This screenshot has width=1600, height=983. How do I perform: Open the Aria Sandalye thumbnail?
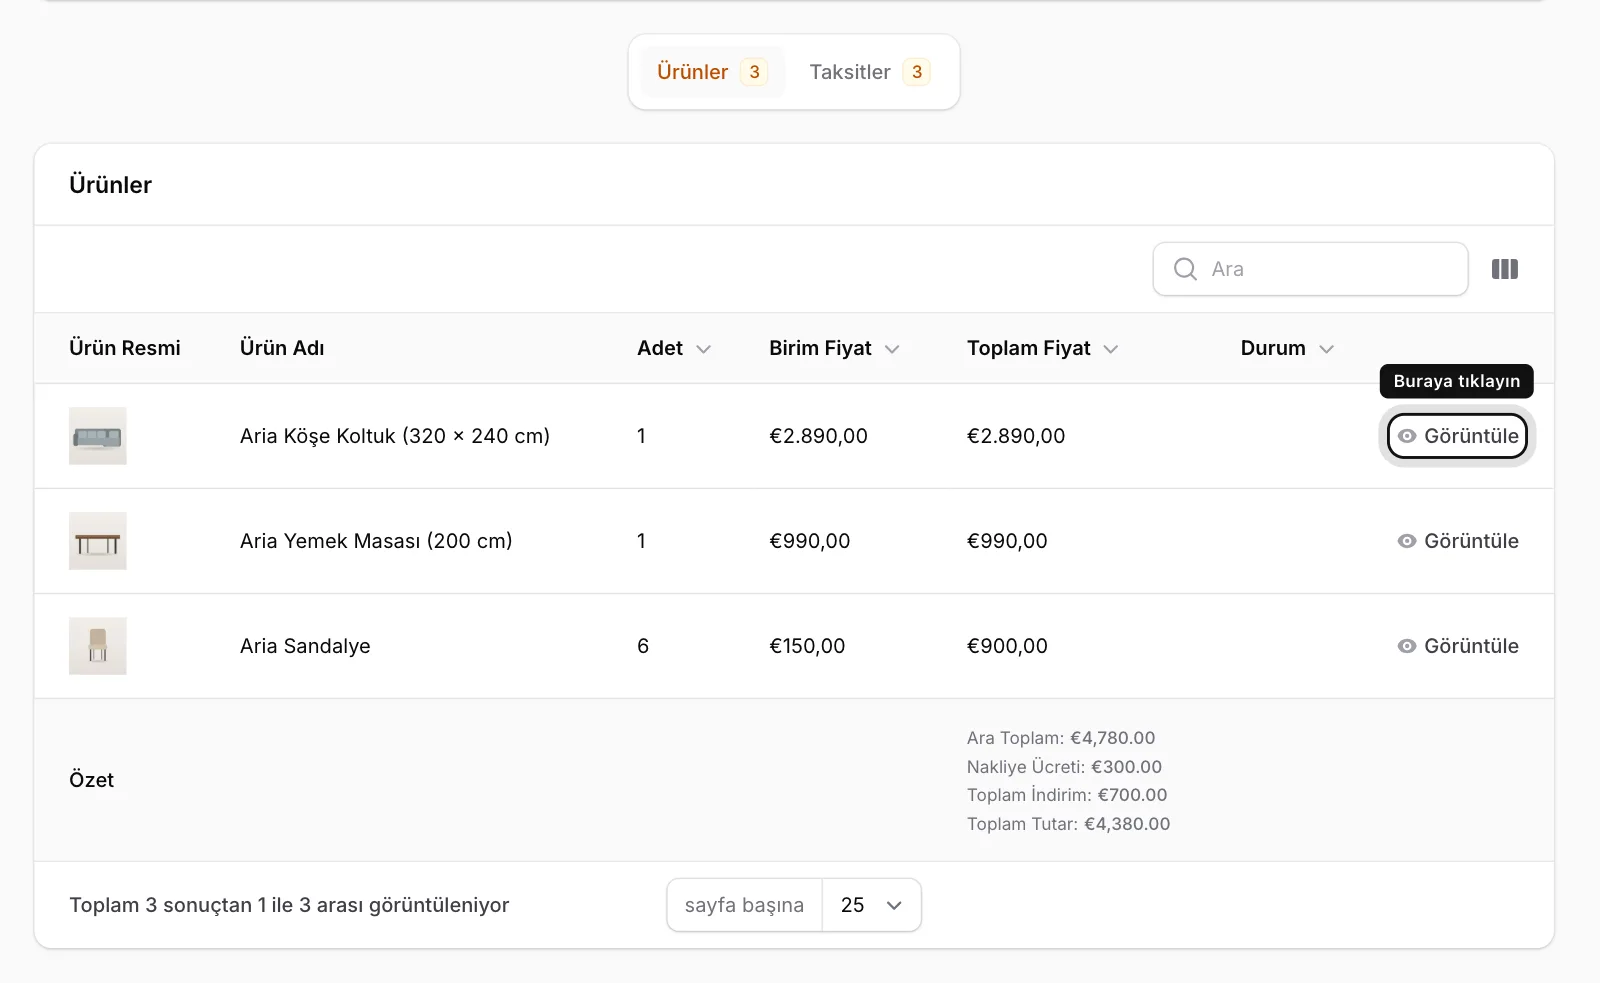[98, 646]
